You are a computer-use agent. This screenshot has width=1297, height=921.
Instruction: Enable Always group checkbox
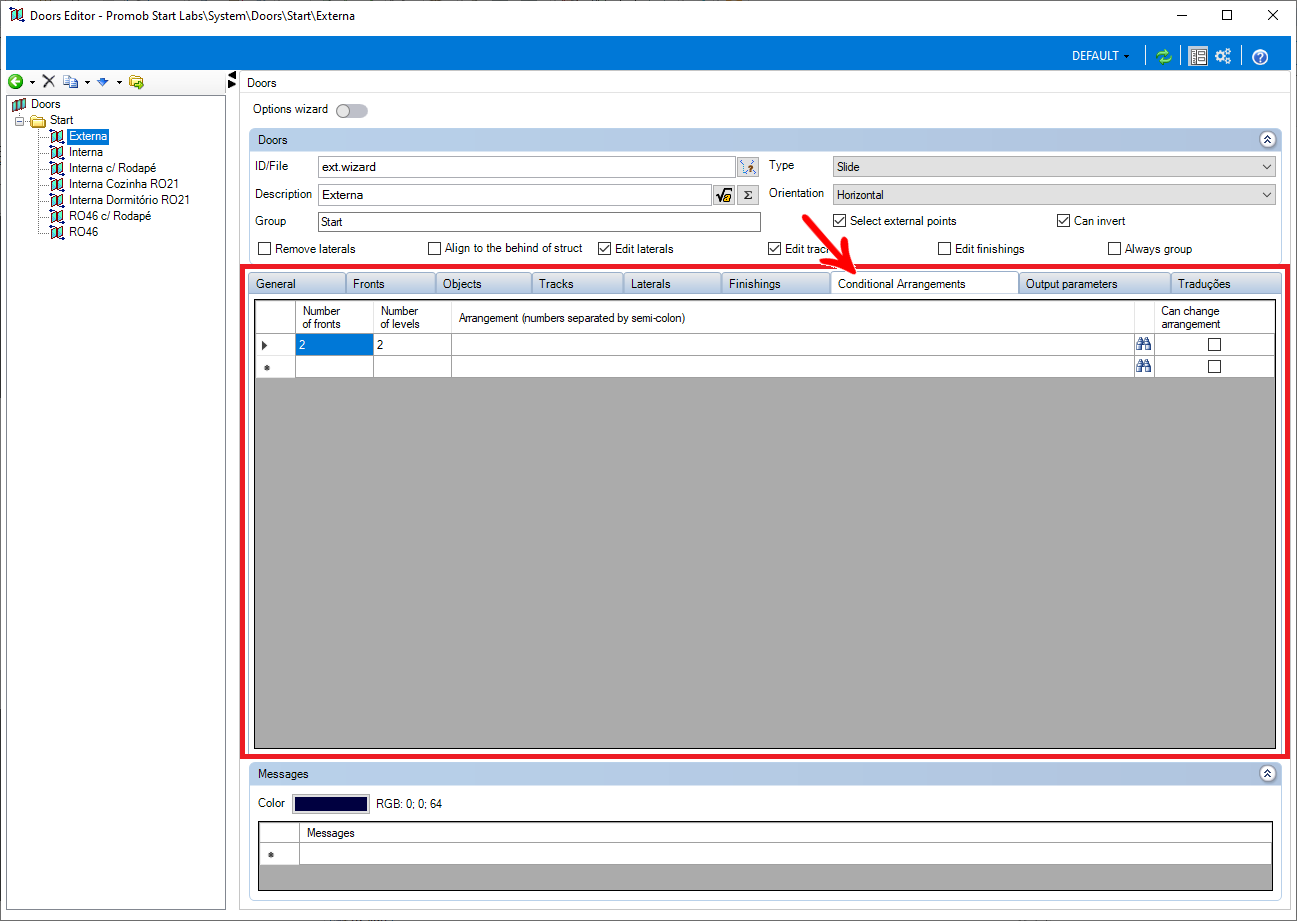tap(1115, 249)
